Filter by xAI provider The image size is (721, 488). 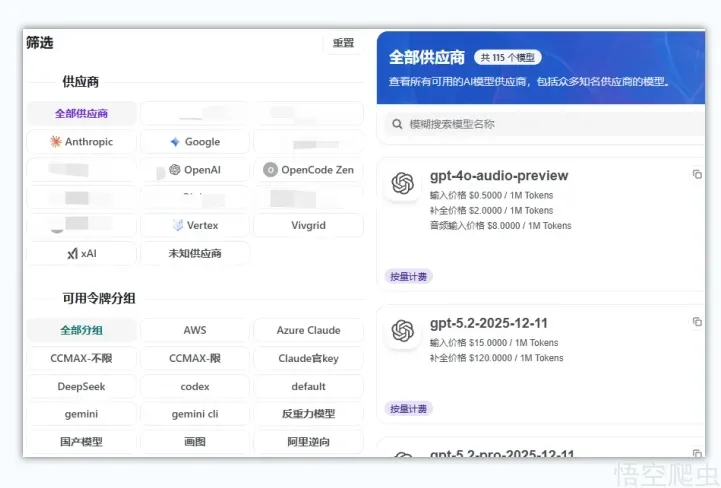81,253
